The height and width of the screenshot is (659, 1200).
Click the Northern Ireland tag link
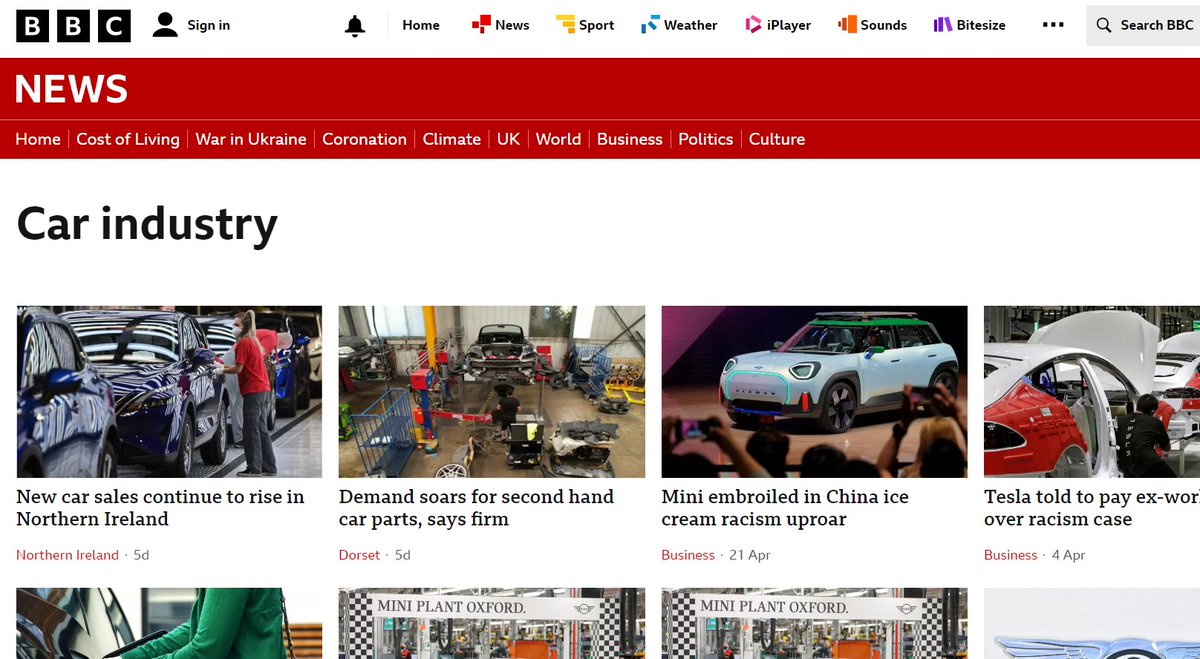click(67, 555)
